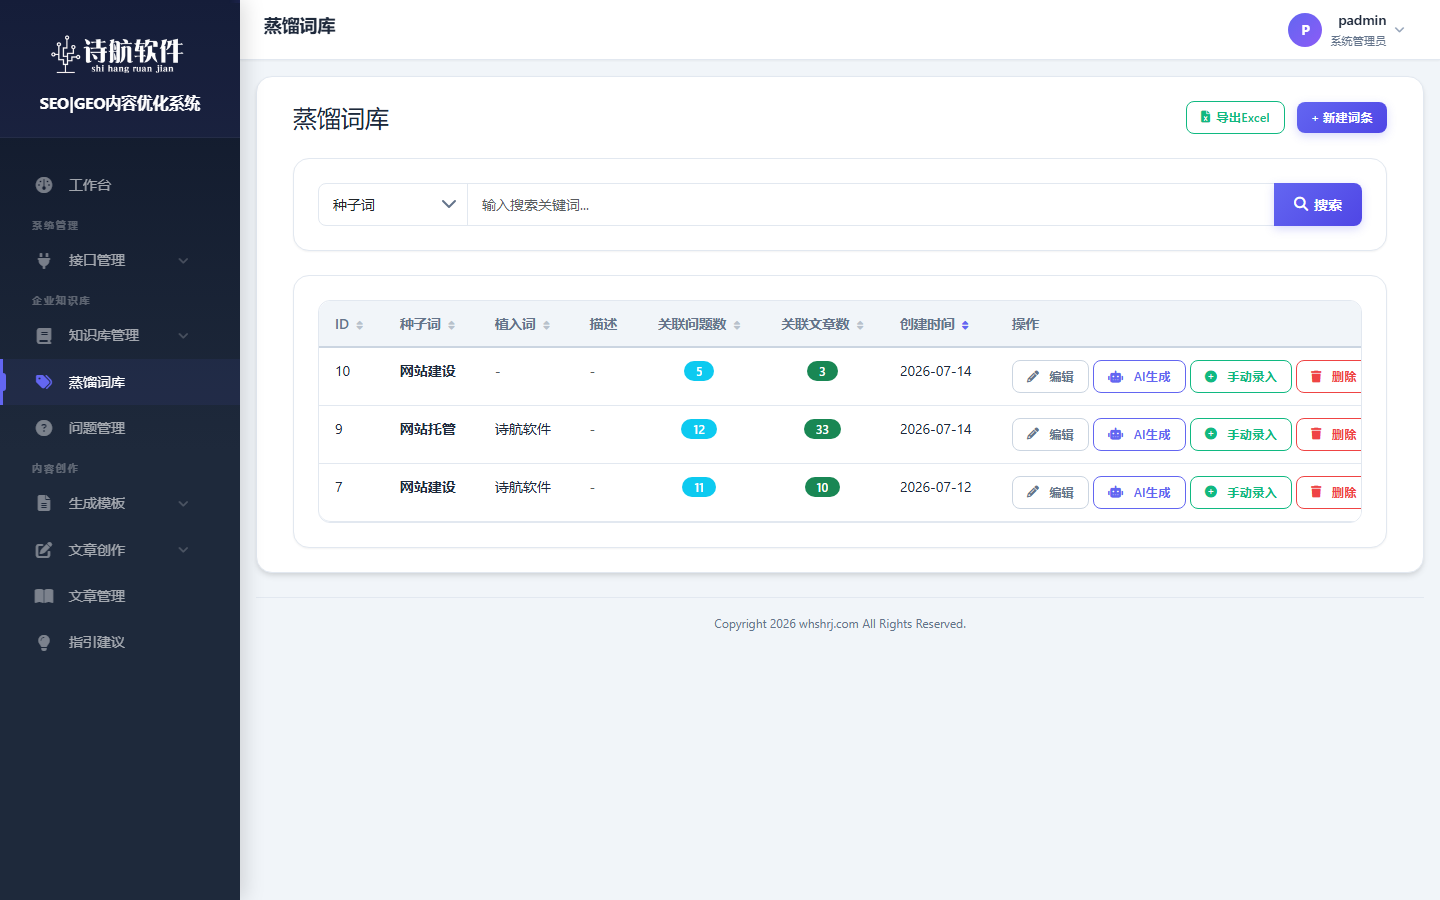Screen dimensions: 1440x900
Task: Focus the 输入搜索关键词 search field
Action: tap(870, 204)
